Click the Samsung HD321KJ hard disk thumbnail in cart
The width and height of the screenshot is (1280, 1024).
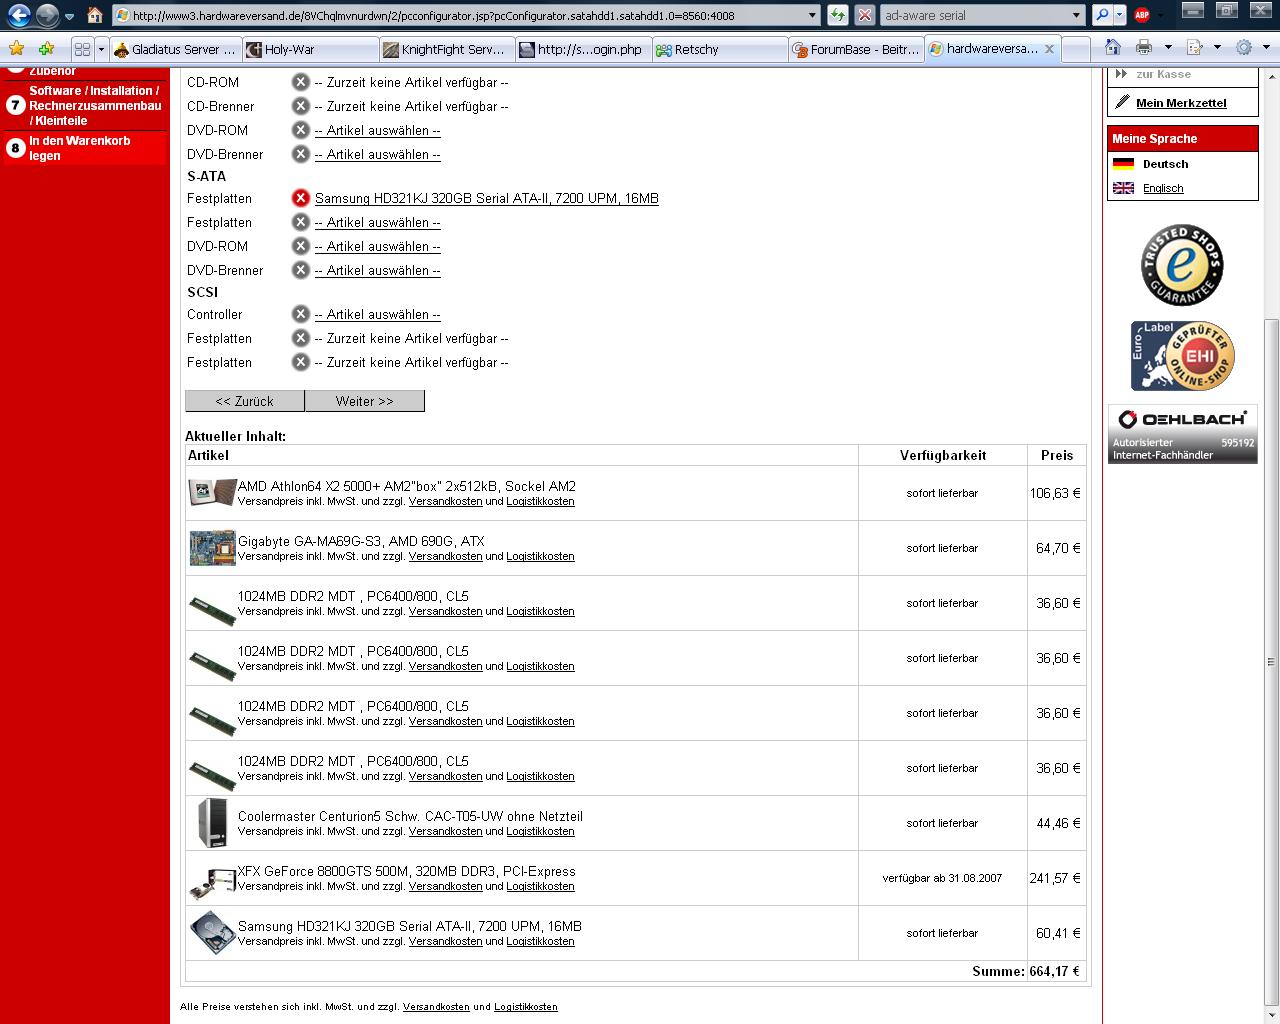click(x=212, y=933)
